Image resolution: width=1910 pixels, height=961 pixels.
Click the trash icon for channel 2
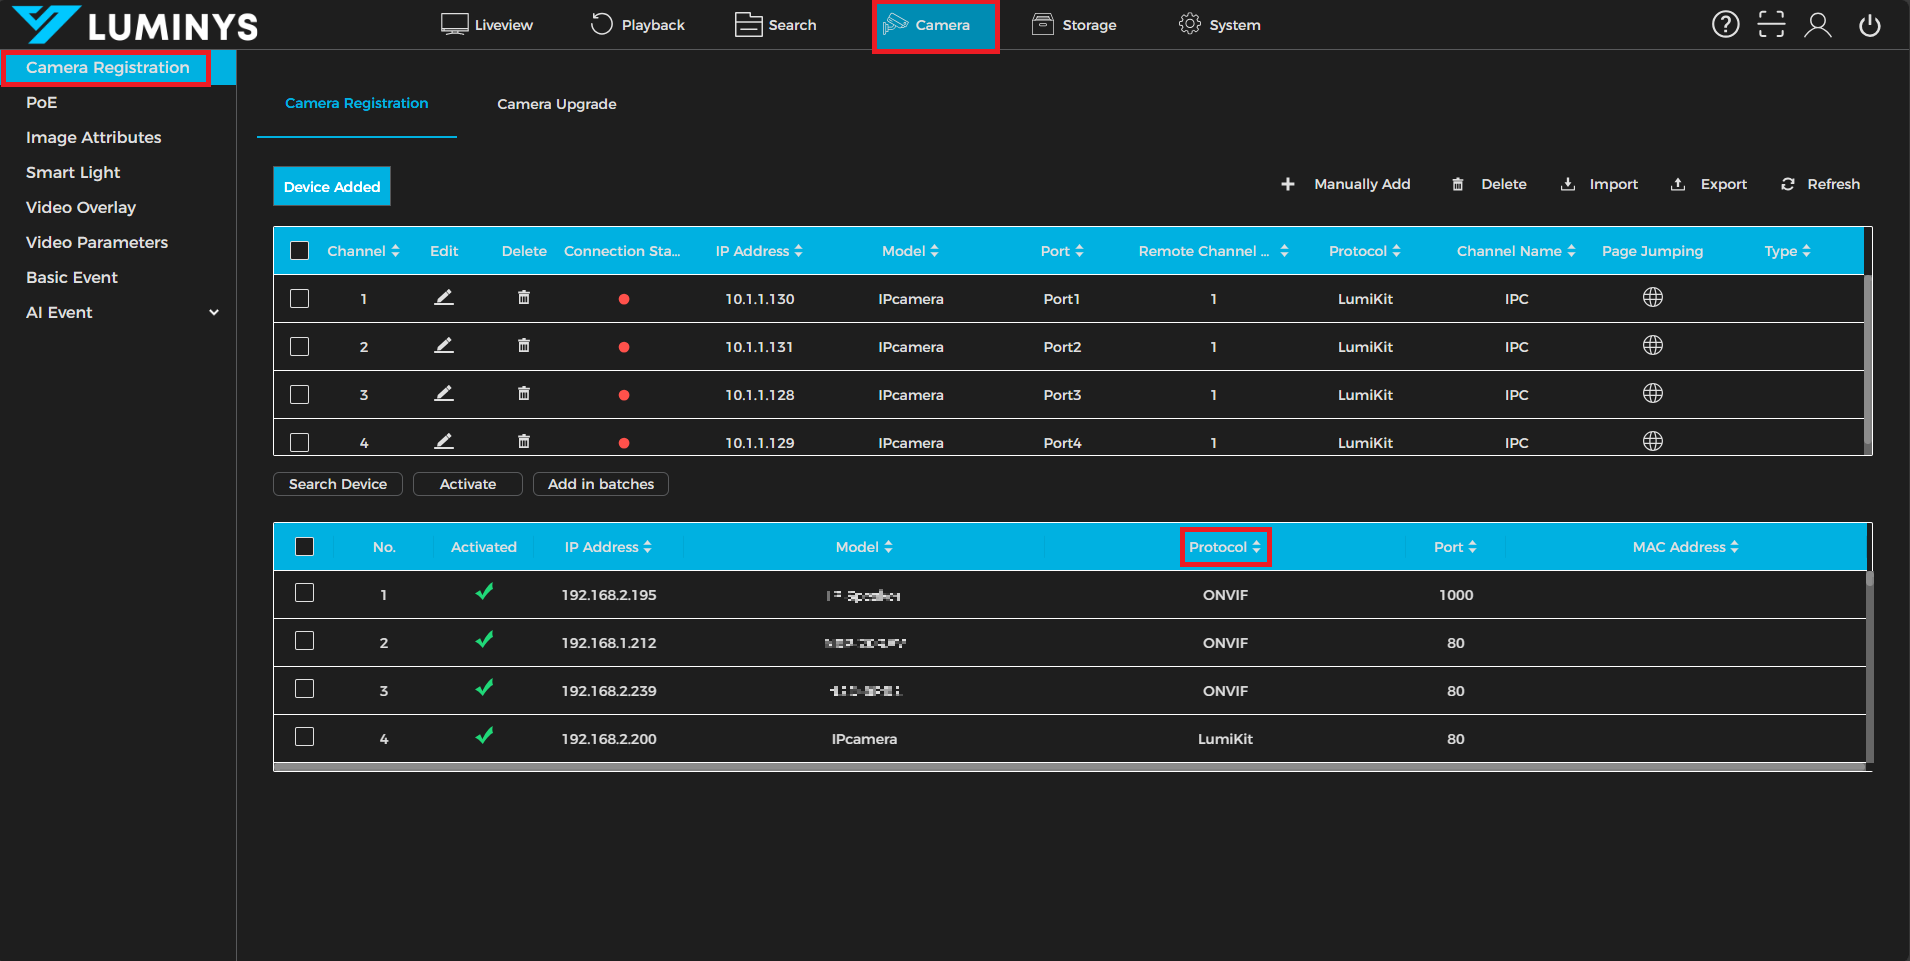524,346
